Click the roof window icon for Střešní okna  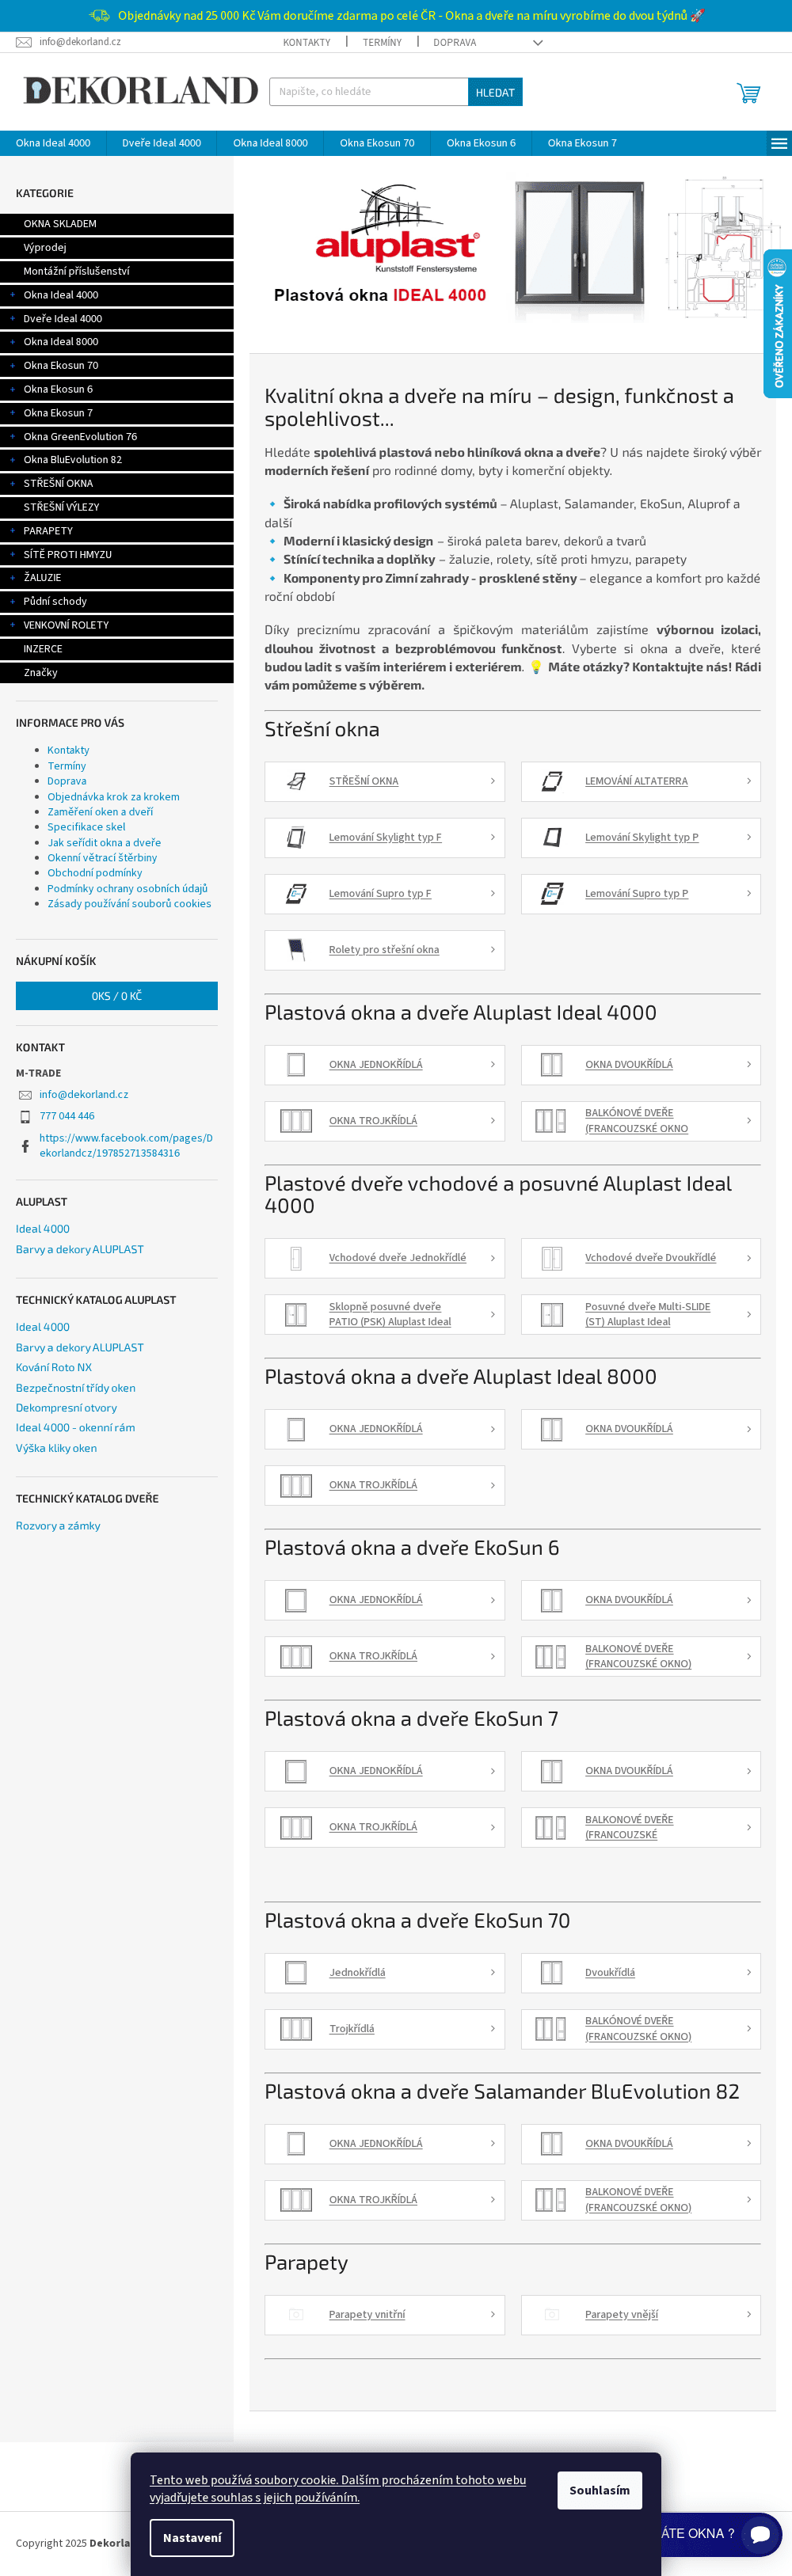296,781
